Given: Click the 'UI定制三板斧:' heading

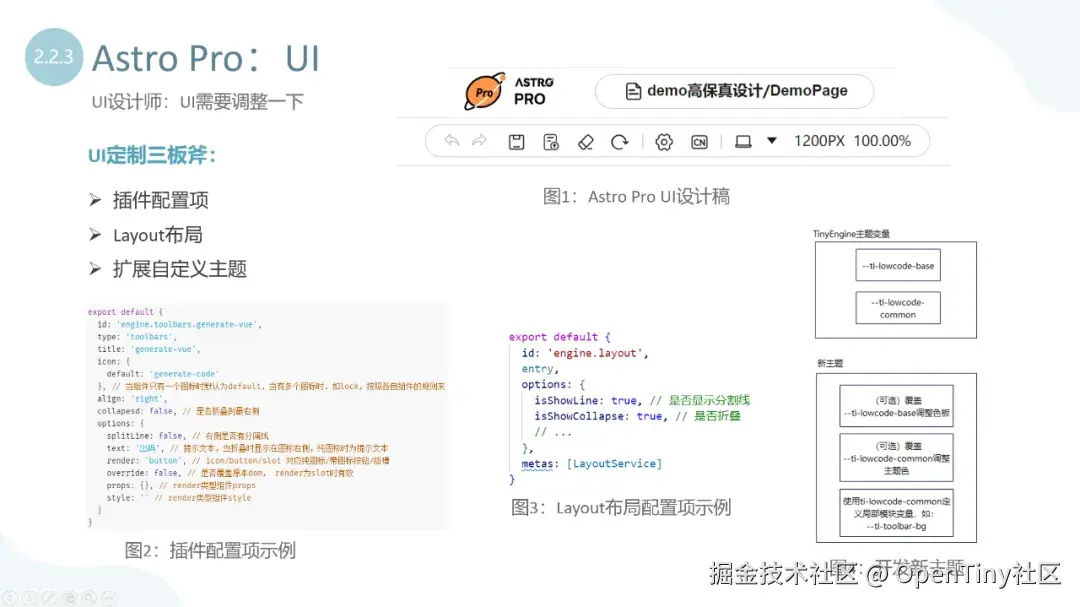Looking at the screenshot, I should (x=152, y=155).
